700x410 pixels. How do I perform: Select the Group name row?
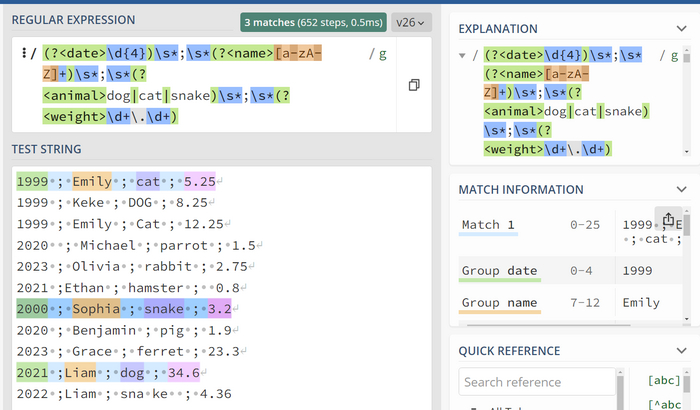(x=499, y=303)
